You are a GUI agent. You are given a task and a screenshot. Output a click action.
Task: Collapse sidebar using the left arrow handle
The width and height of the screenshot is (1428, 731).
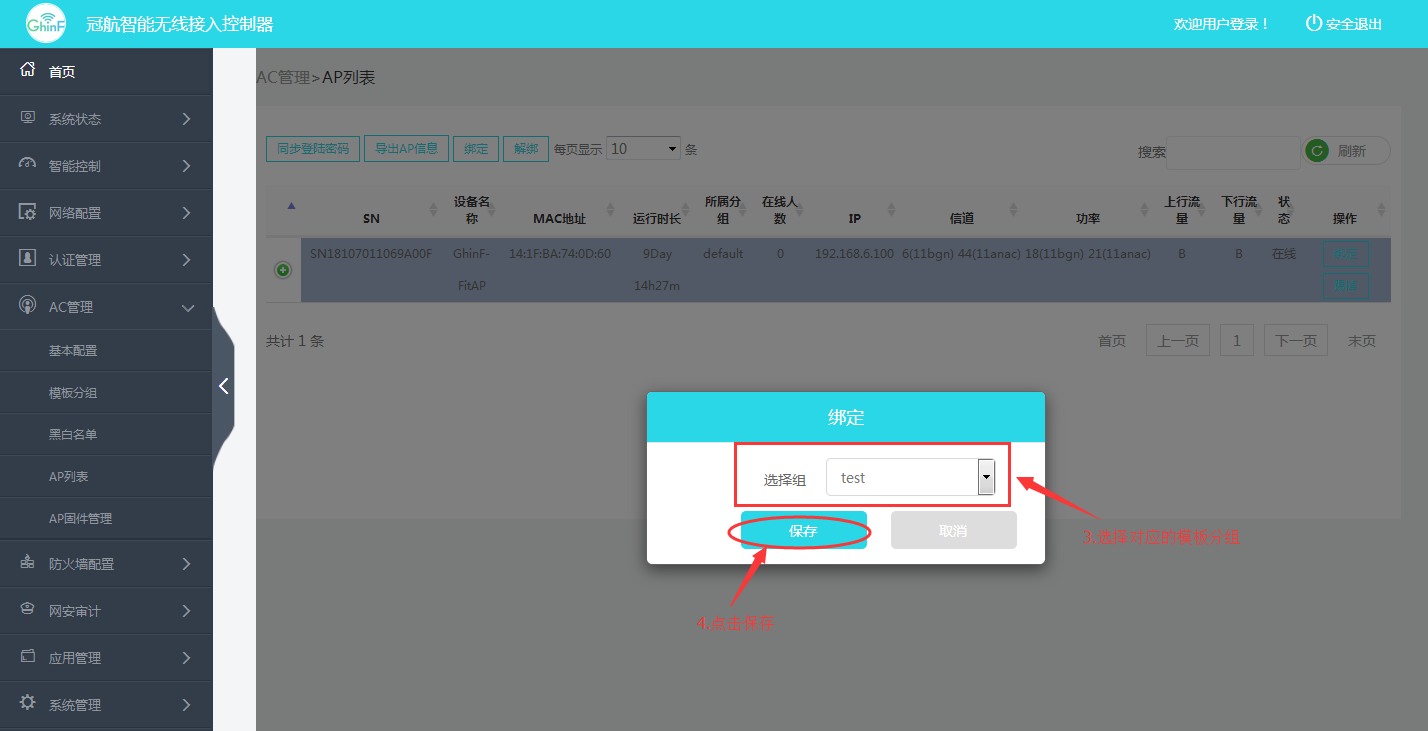pos(224,386)
